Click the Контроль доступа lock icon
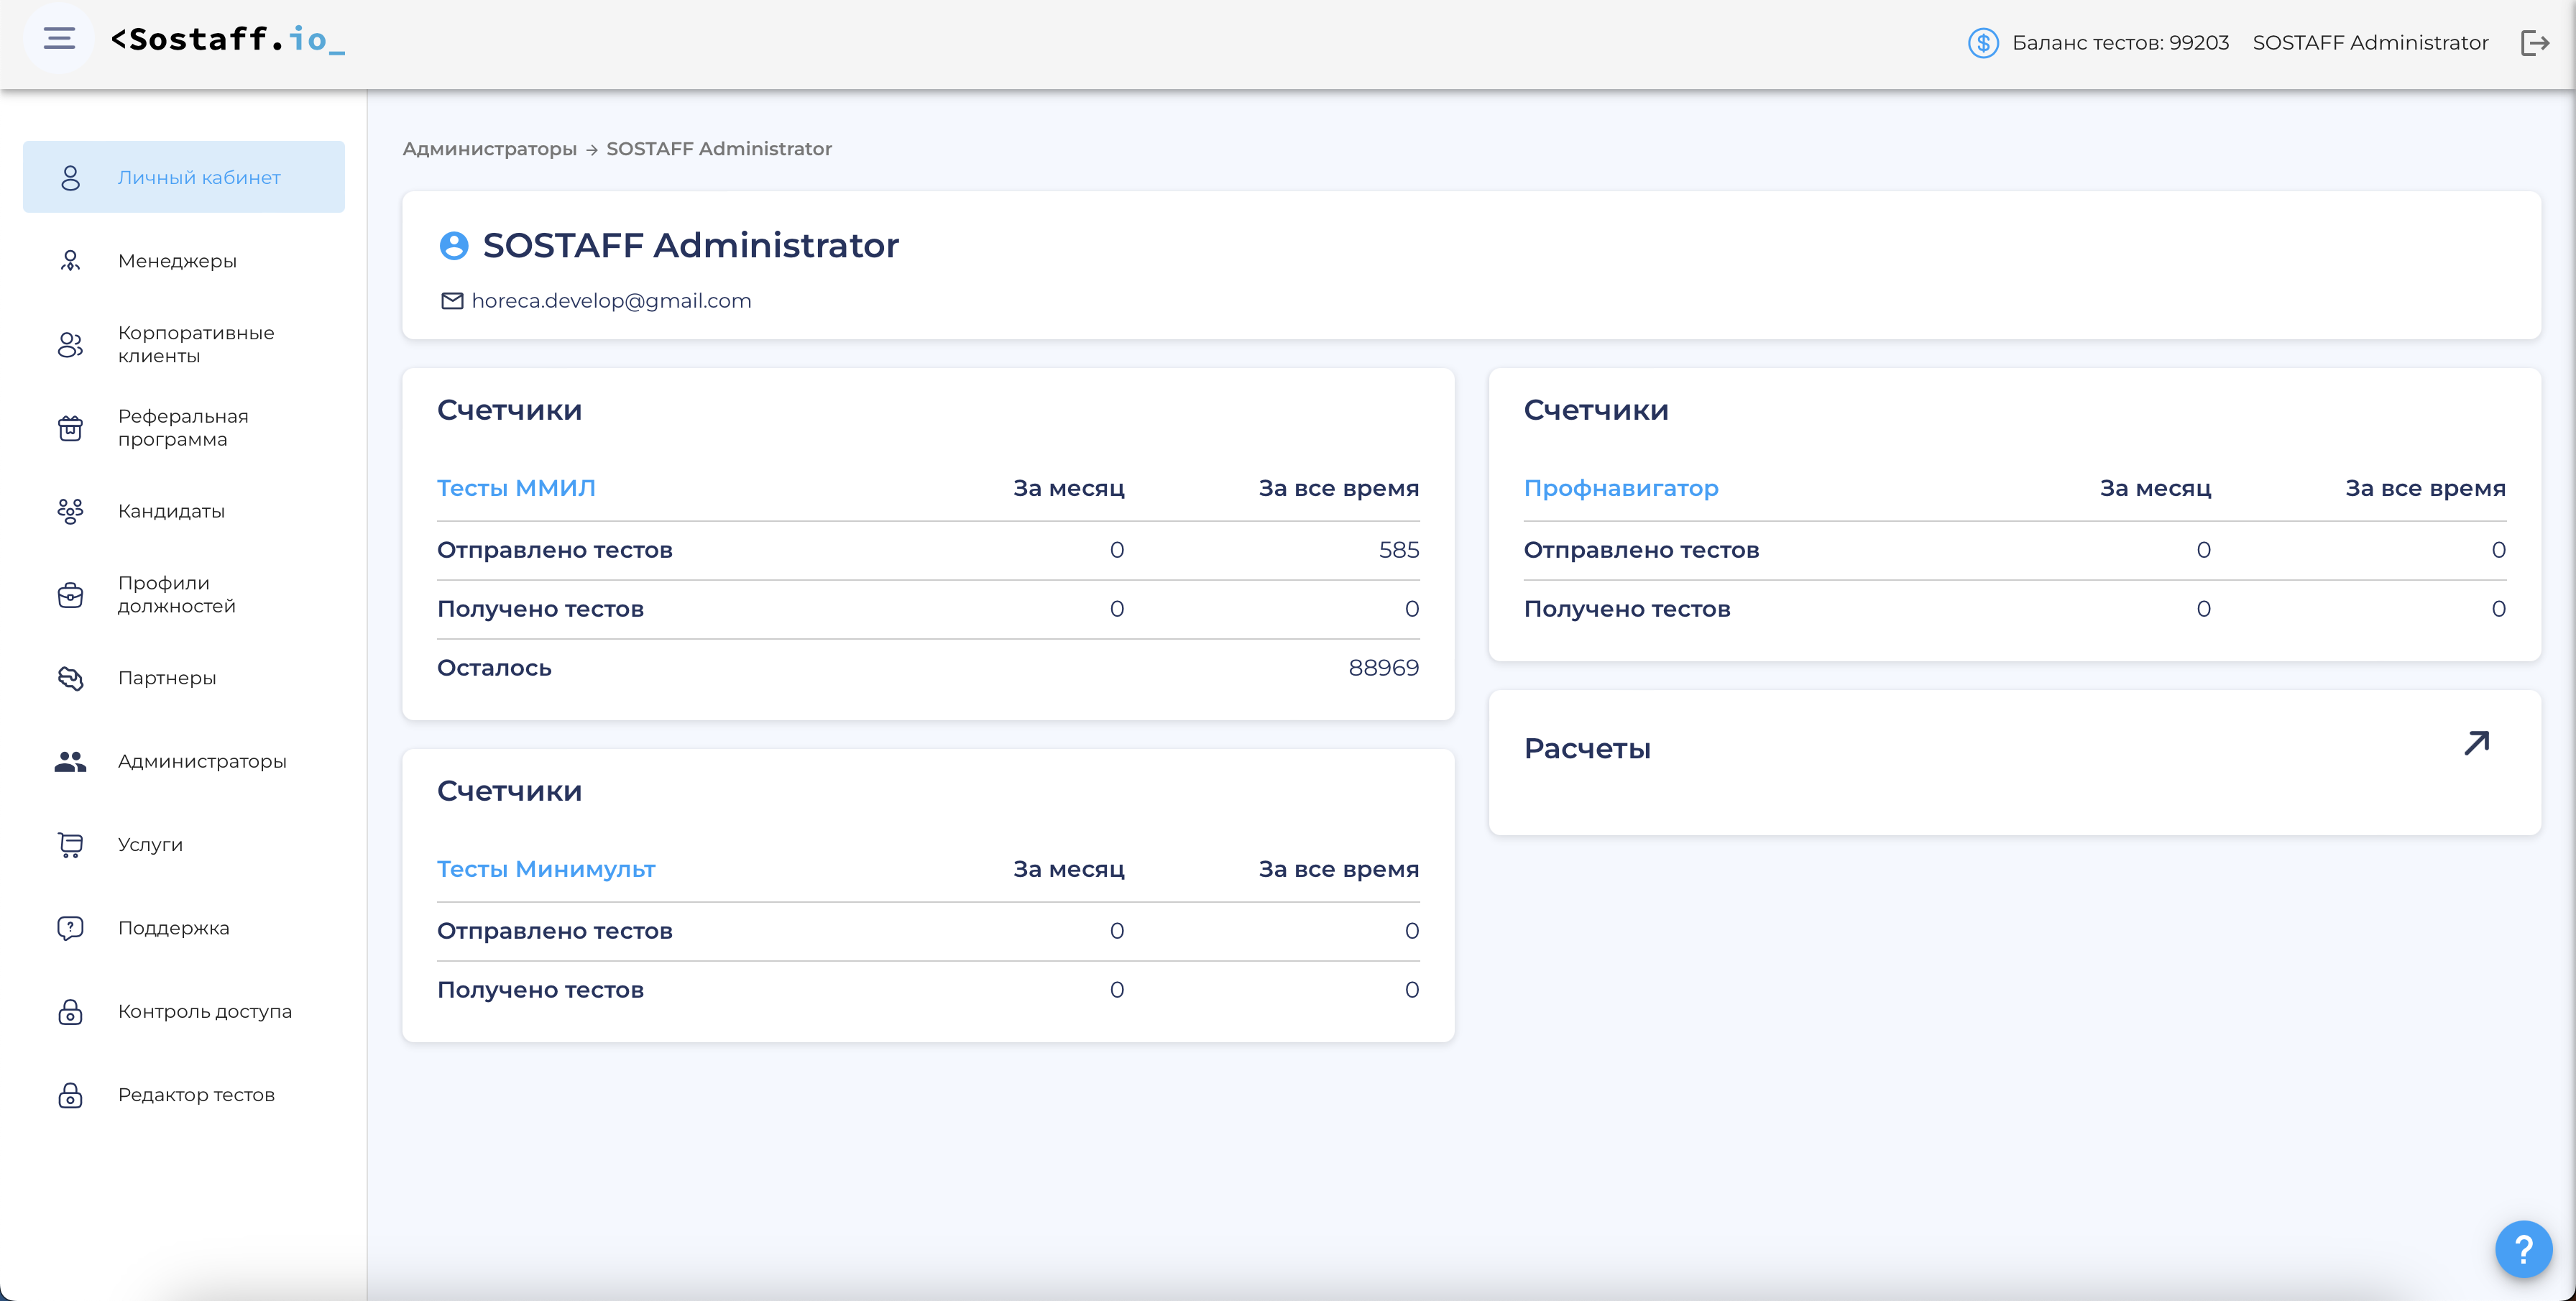2576x1301 pixels. point(70,1011)
